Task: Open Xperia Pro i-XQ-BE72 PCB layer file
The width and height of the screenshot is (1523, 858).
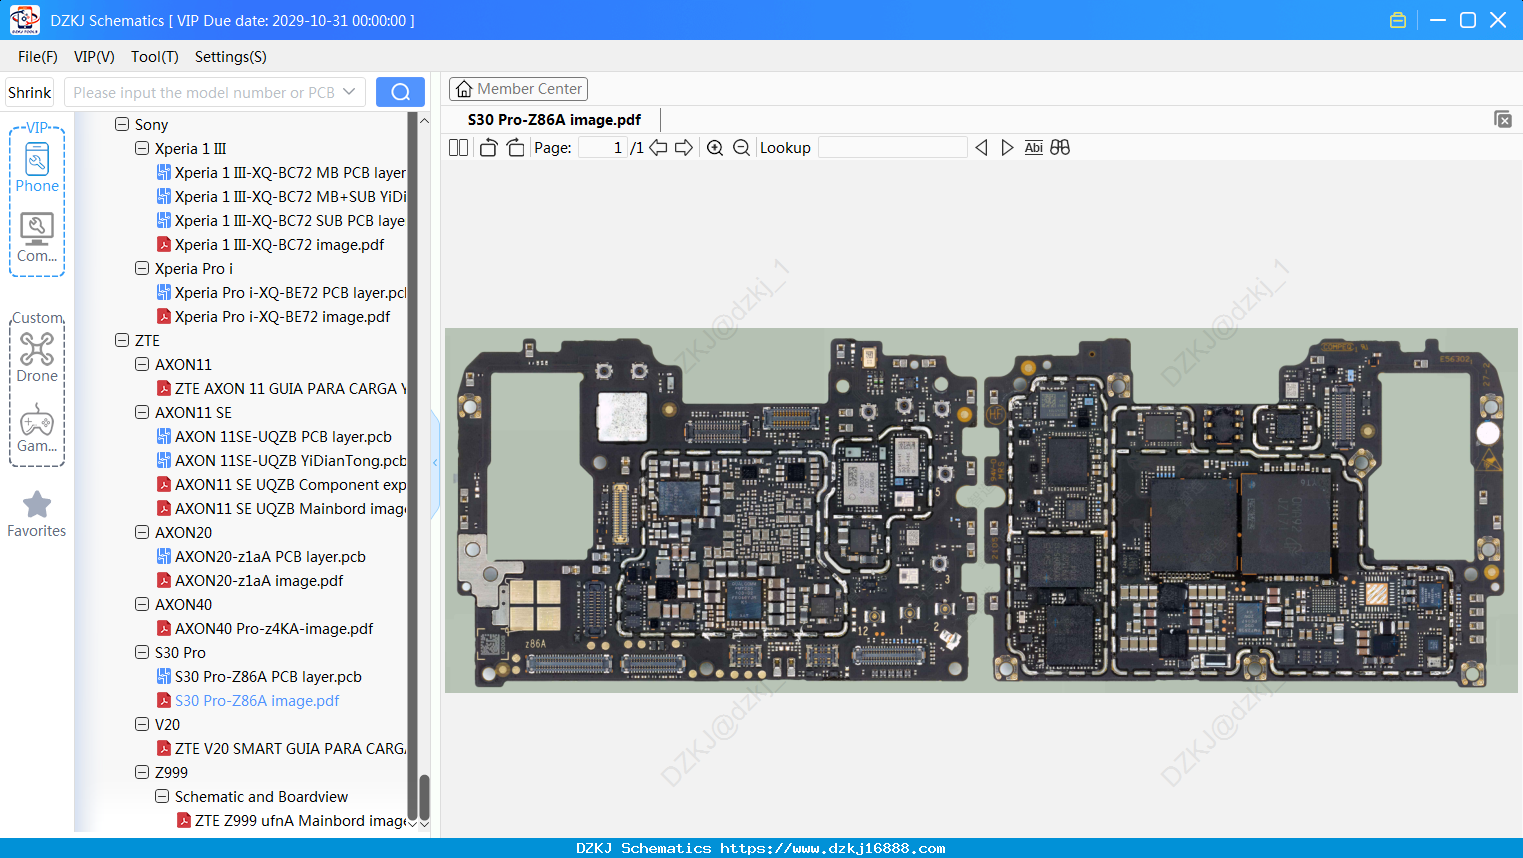Action: (x=281, y=292)
